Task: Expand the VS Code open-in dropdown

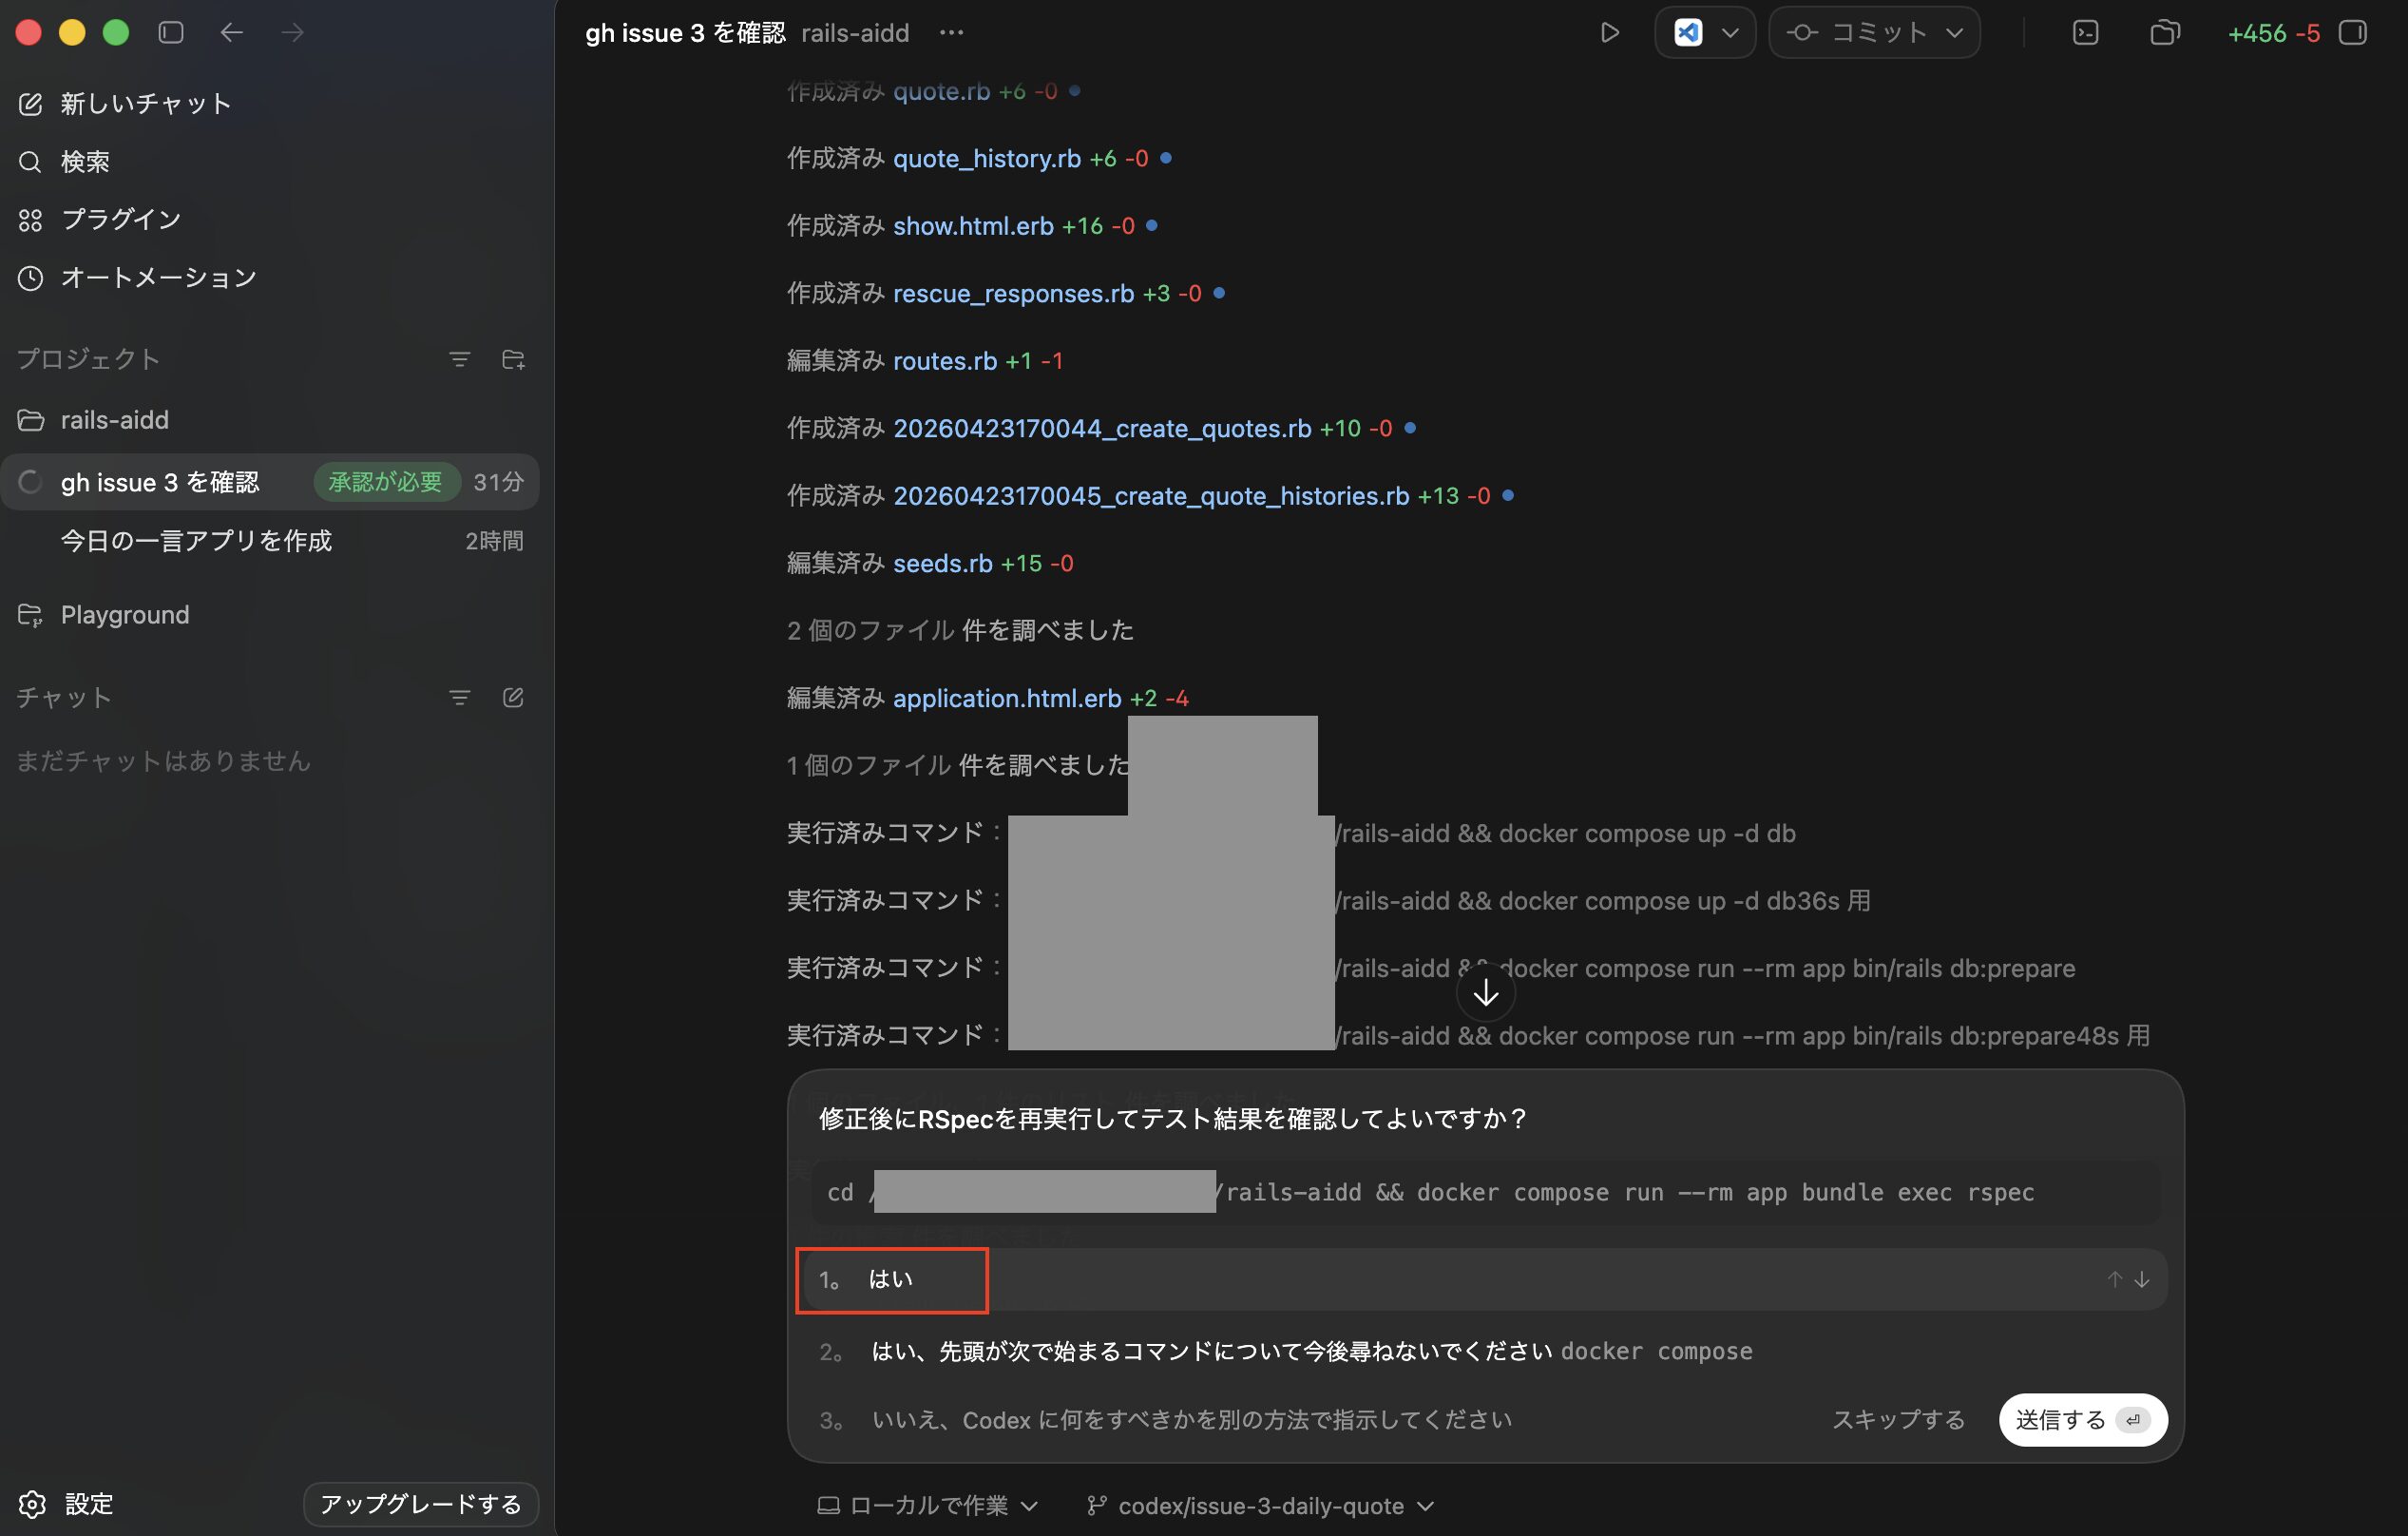Action: [x=1729, y=33]
